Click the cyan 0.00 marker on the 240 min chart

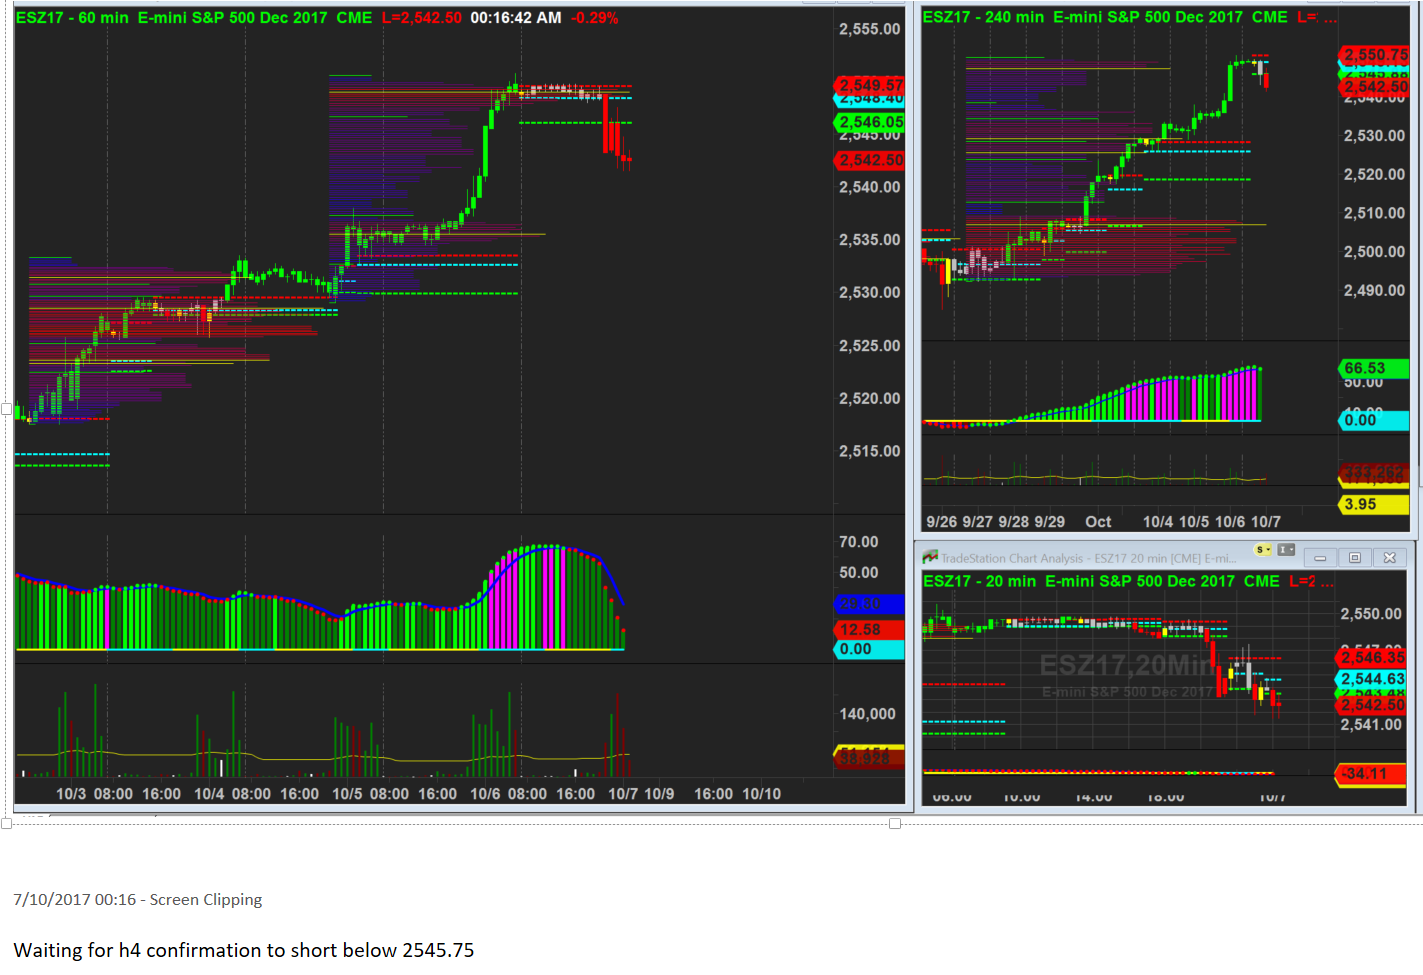[x=1374, y=420]
